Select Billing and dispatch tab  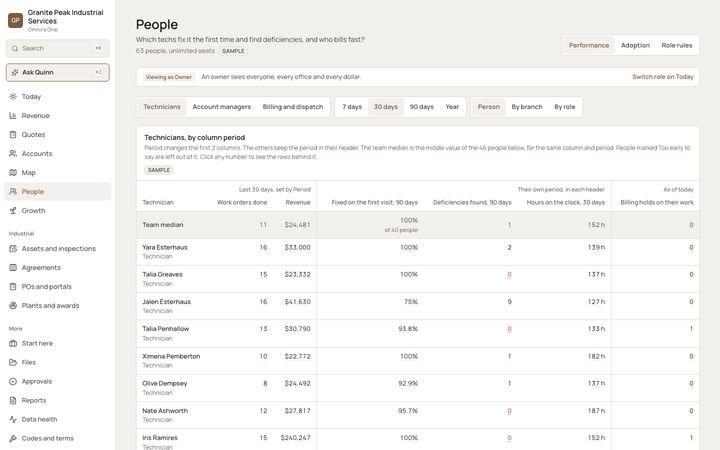292,107
